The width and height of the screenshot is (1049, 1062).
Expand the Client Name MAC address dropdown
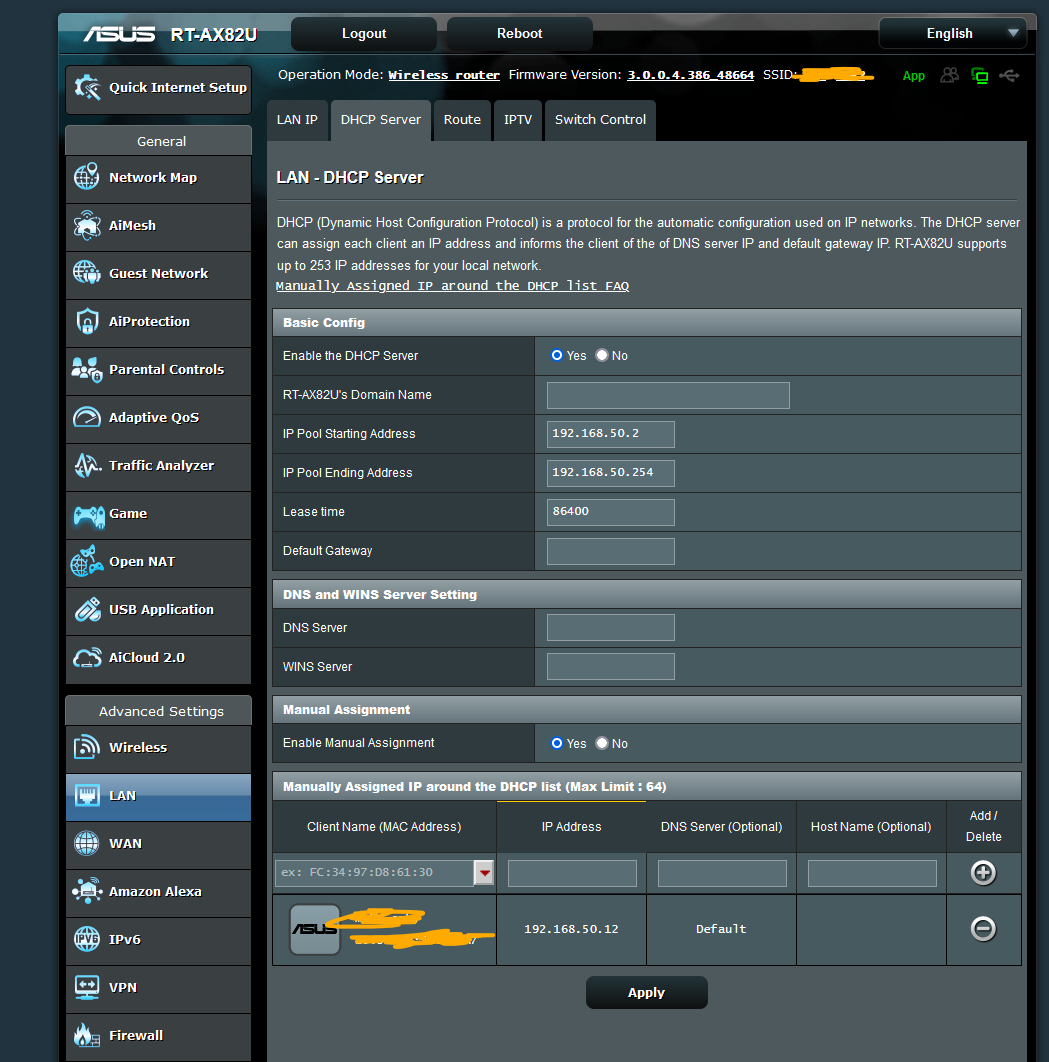coord(484,873)
